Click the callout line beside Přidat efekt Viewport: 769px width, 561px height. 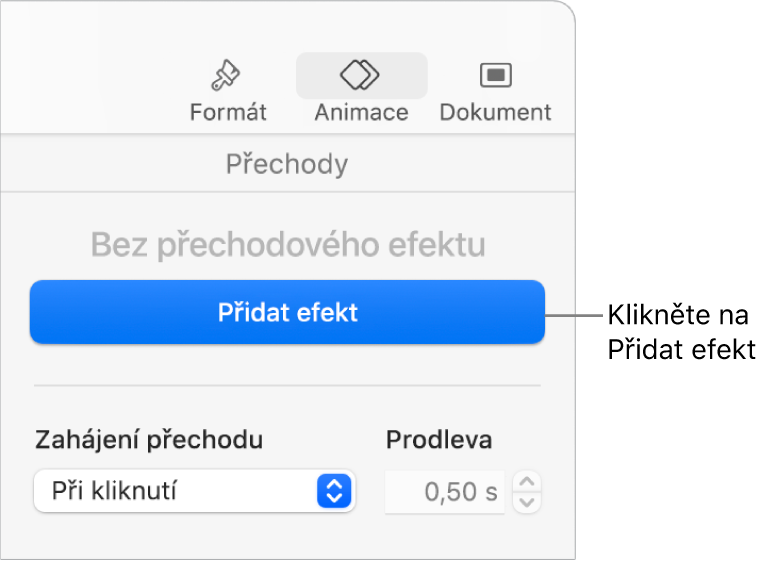[574, 315]
